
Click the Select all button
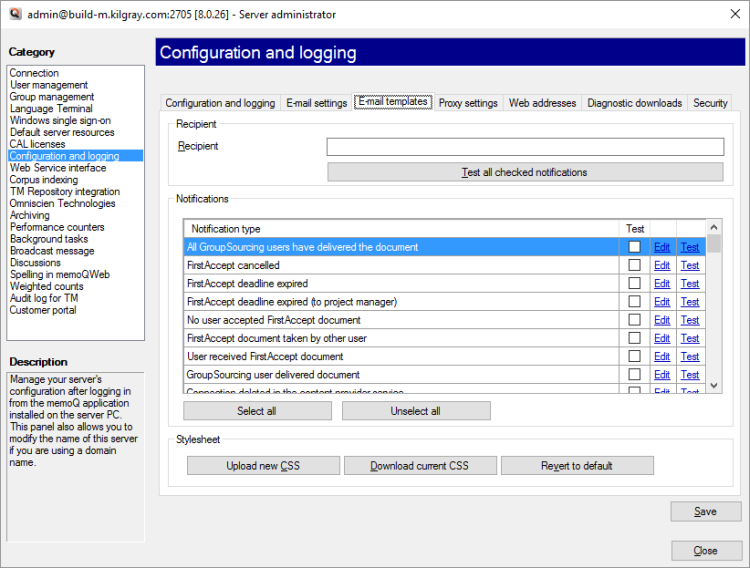tap(257, 411)
